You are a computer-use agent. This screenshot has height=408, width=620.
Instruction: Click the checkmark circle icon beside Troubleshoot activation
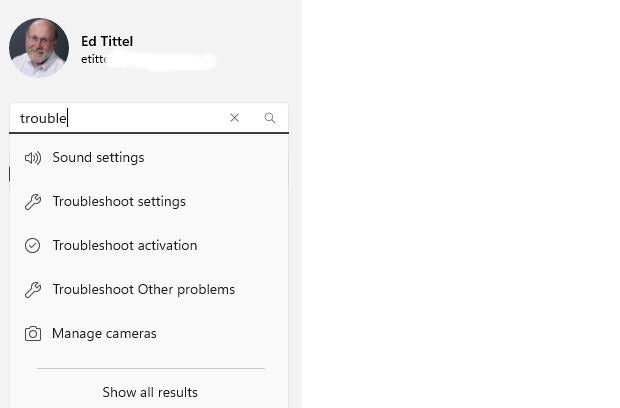pos(33,246)
